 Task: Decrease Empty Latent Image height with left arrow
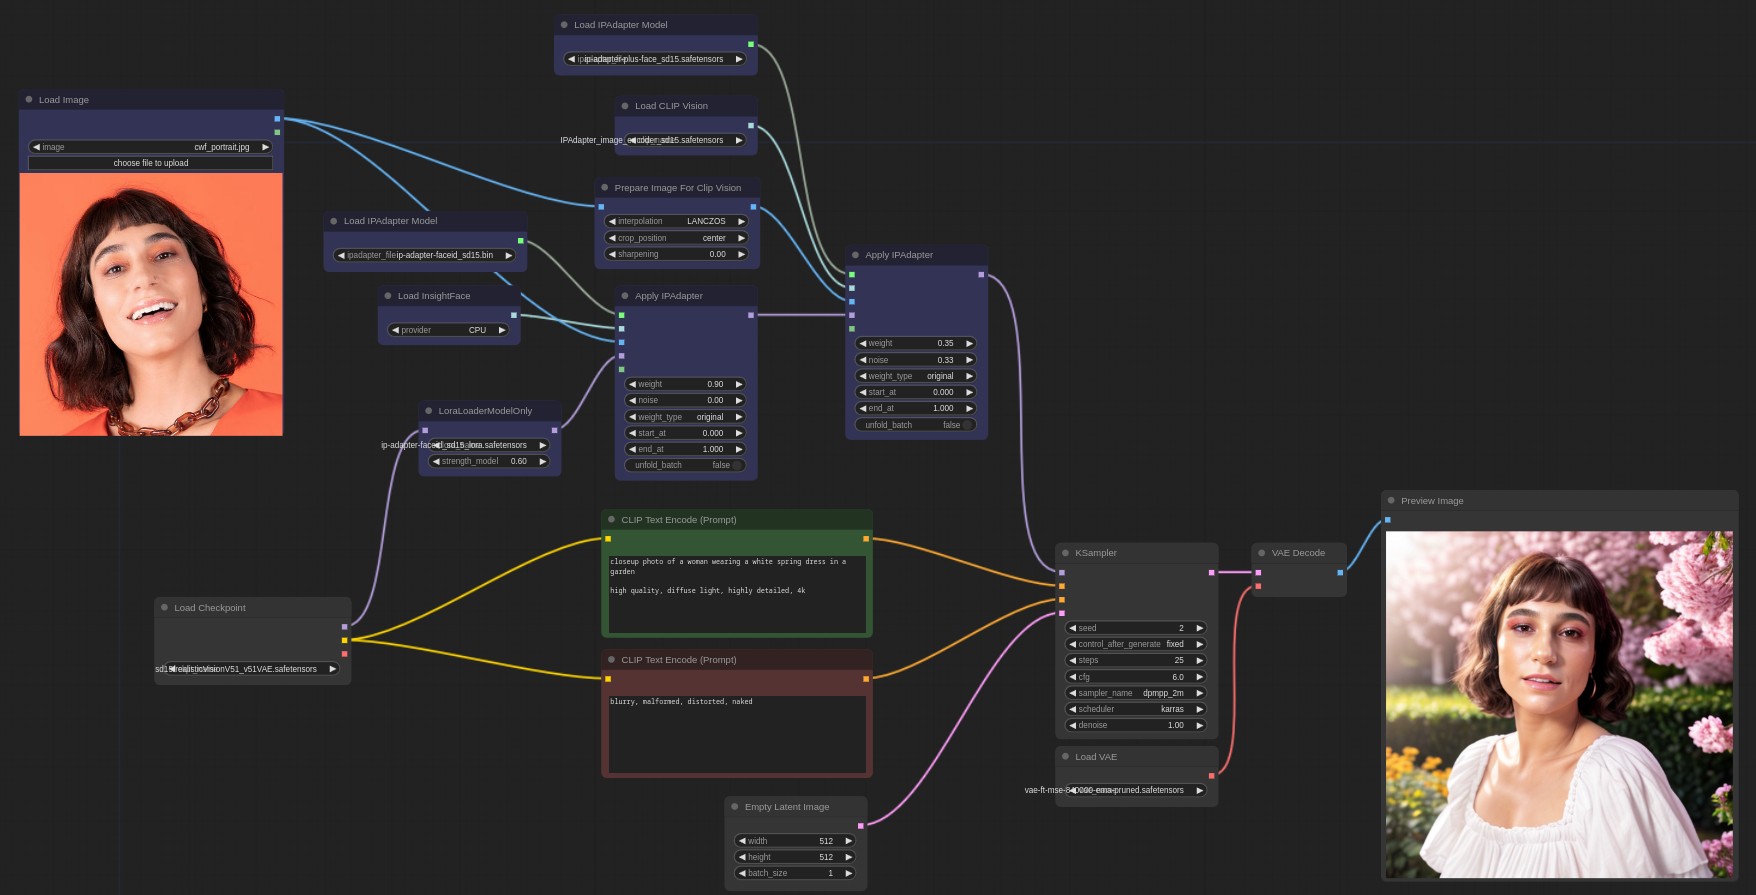pos(742,857)
